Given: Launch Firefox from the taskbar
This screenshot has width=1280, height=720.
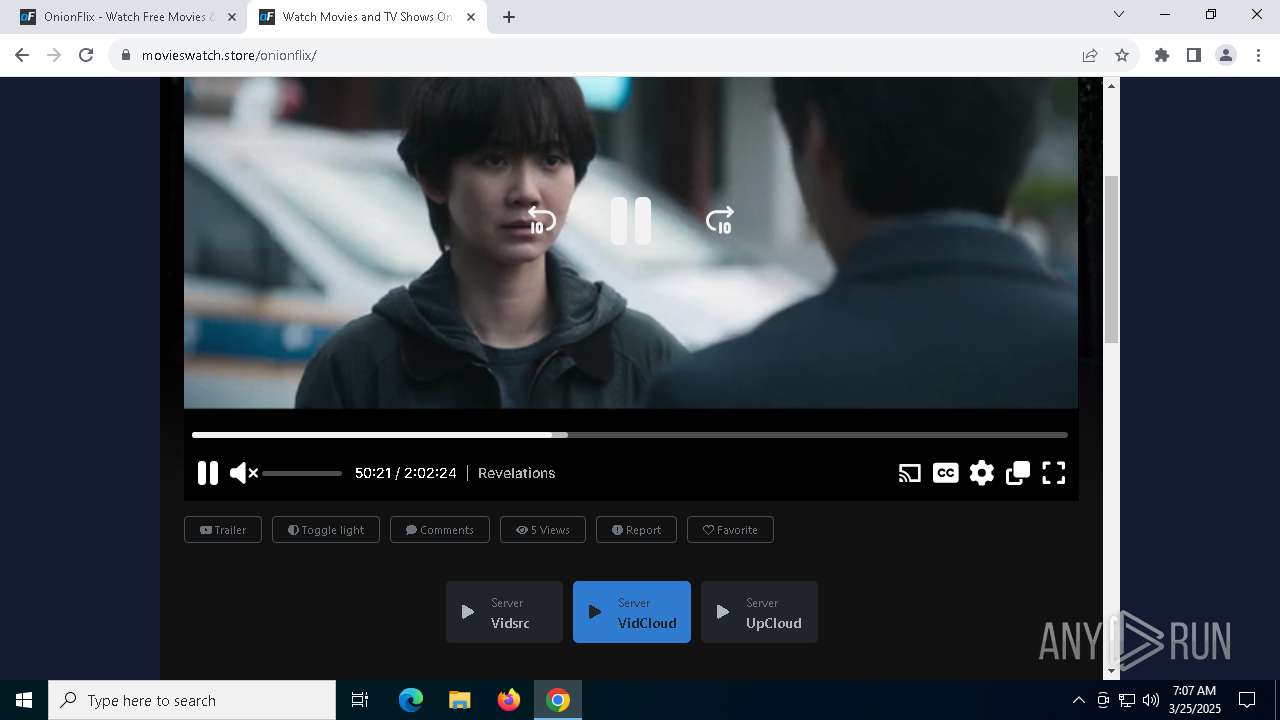Looking at the screenshot, I should 509,700.
